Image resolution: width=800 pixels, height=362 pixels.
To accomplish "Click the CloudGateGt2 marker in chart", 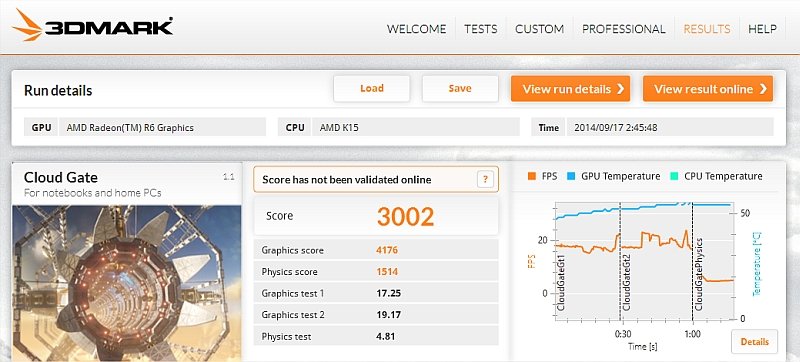I will coord(627,283).
